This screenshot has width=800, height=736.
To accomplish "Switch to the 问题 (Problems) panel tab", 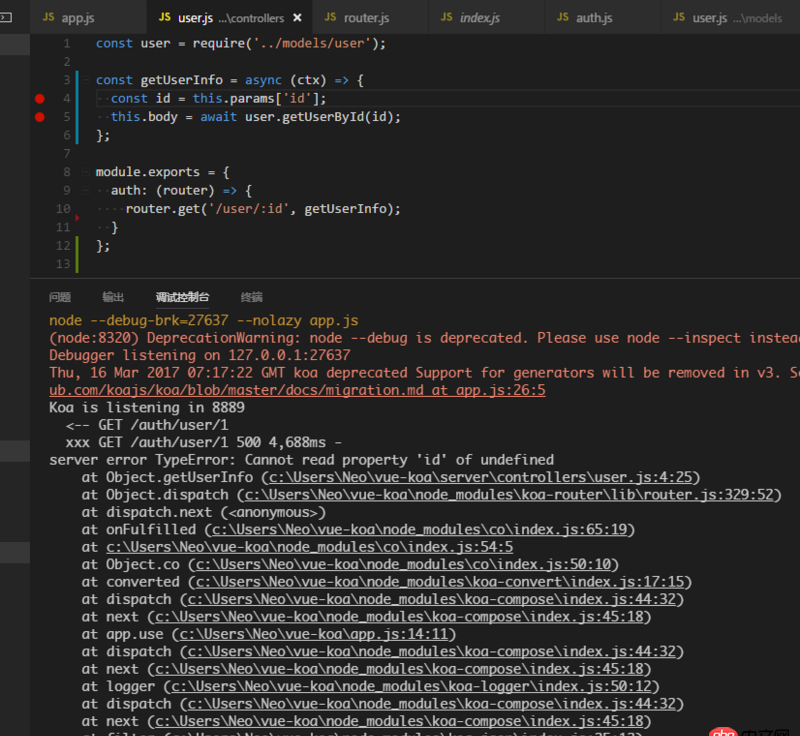I will click(62, 296).
